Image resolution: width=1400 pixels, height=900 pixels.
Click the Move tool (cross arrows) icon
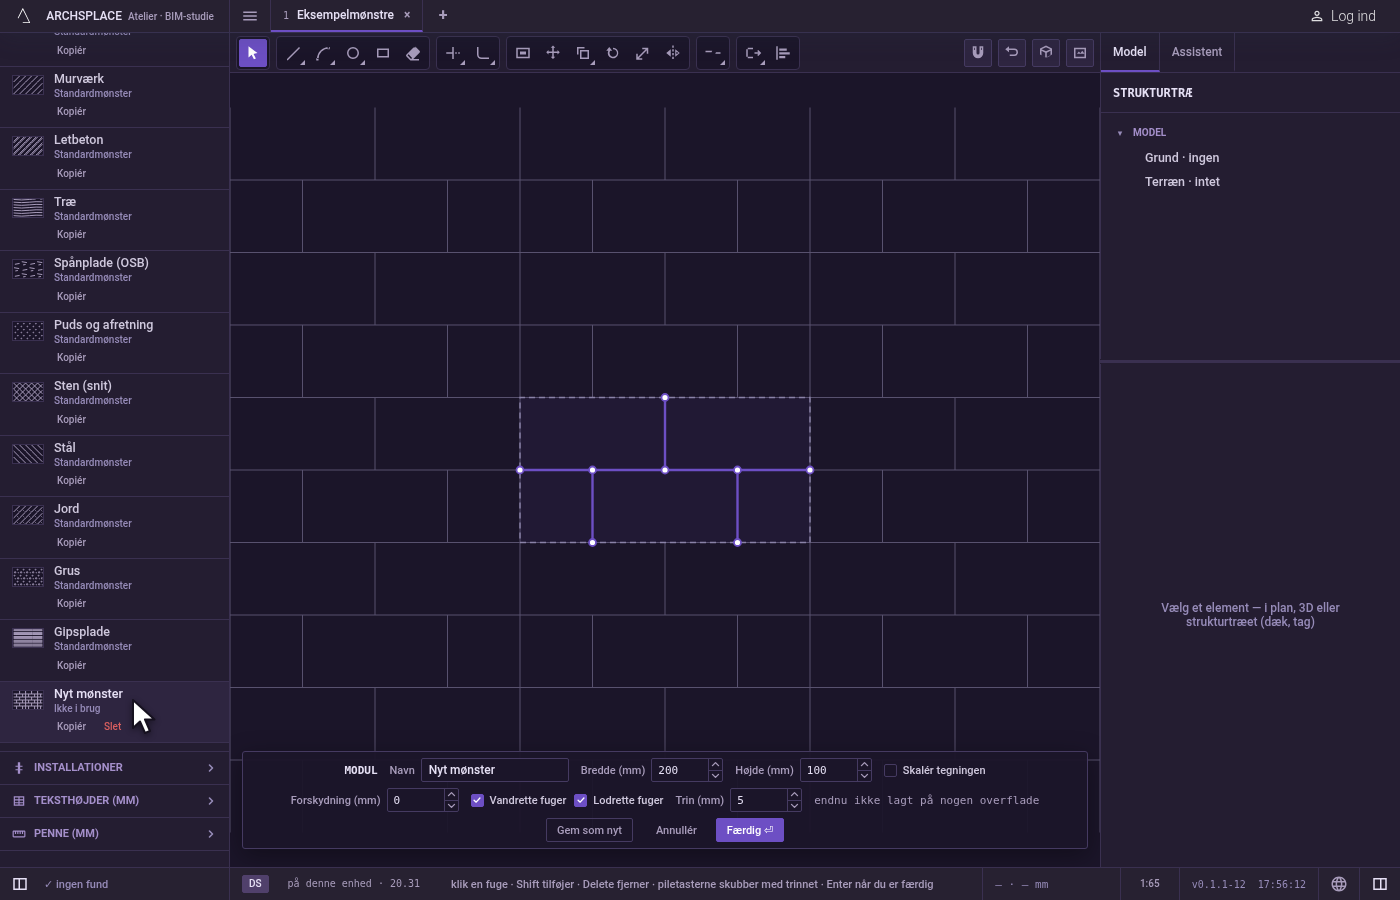(553, 53)
